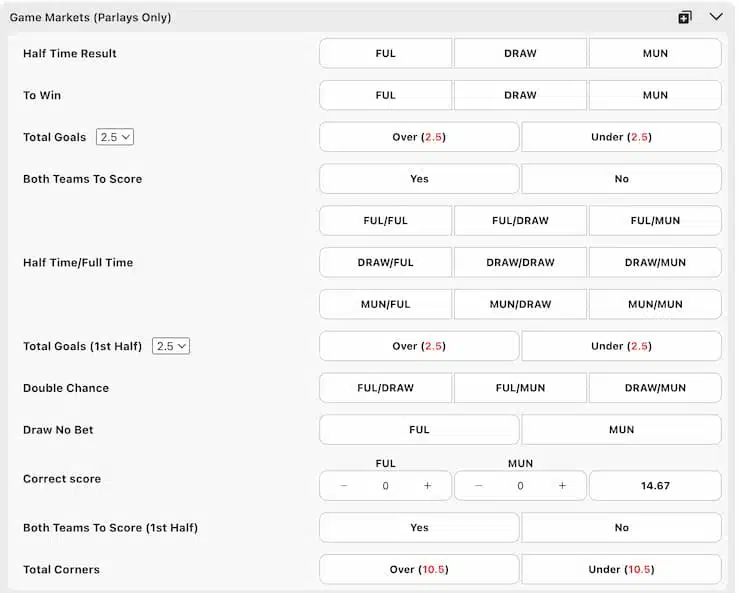The height and width of the screenshot is (593, 740).
Task: Select Under (2.5) for Total Goals
Action: tap(622, 137)
